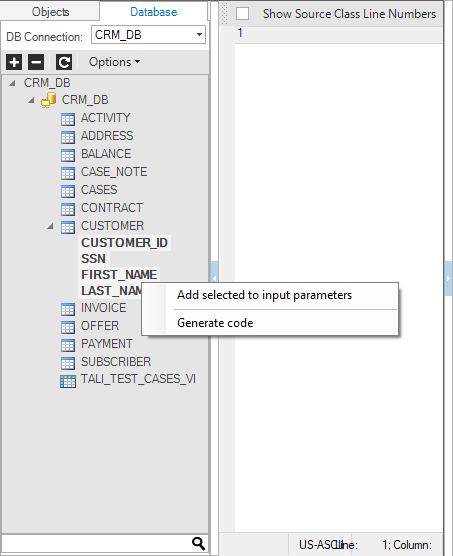Click the SUBSCRIBER table icon

[x=68, y=363]
